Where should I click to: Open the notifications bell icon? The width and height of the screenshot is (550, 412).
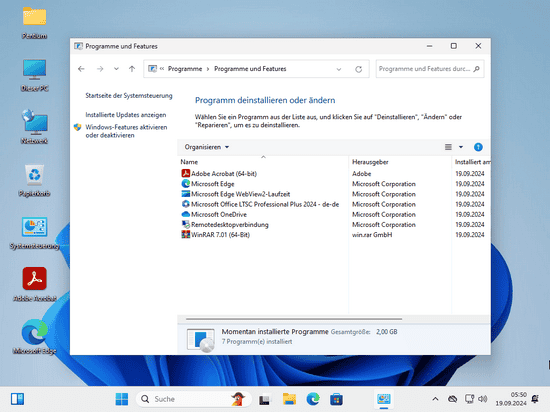click(535, 399)
